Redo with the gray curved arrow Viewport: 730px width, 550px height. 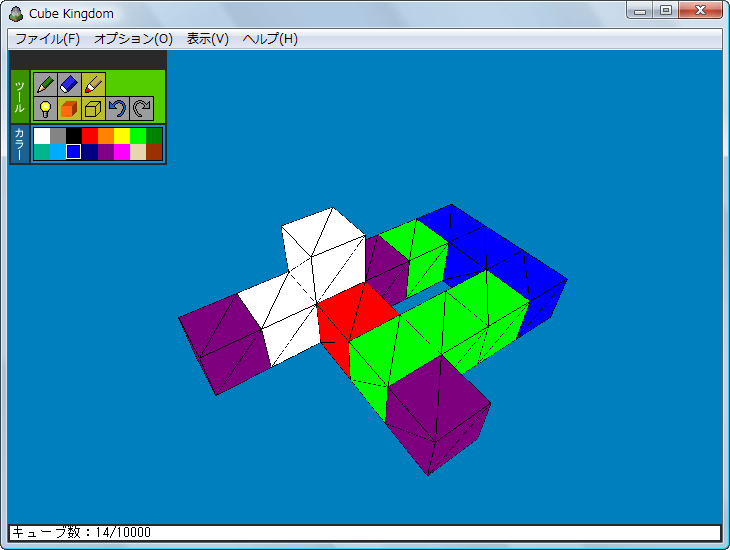pos(142,109)
